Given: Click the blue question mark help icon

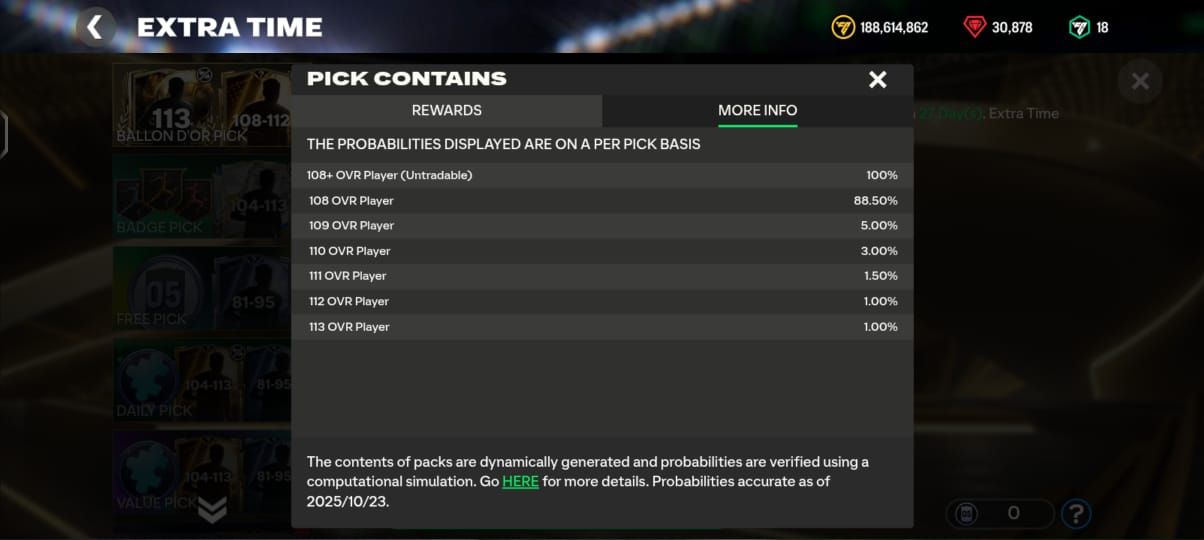Looking at the screenshot, I should pyautogui.click(x=1076, y=514).
